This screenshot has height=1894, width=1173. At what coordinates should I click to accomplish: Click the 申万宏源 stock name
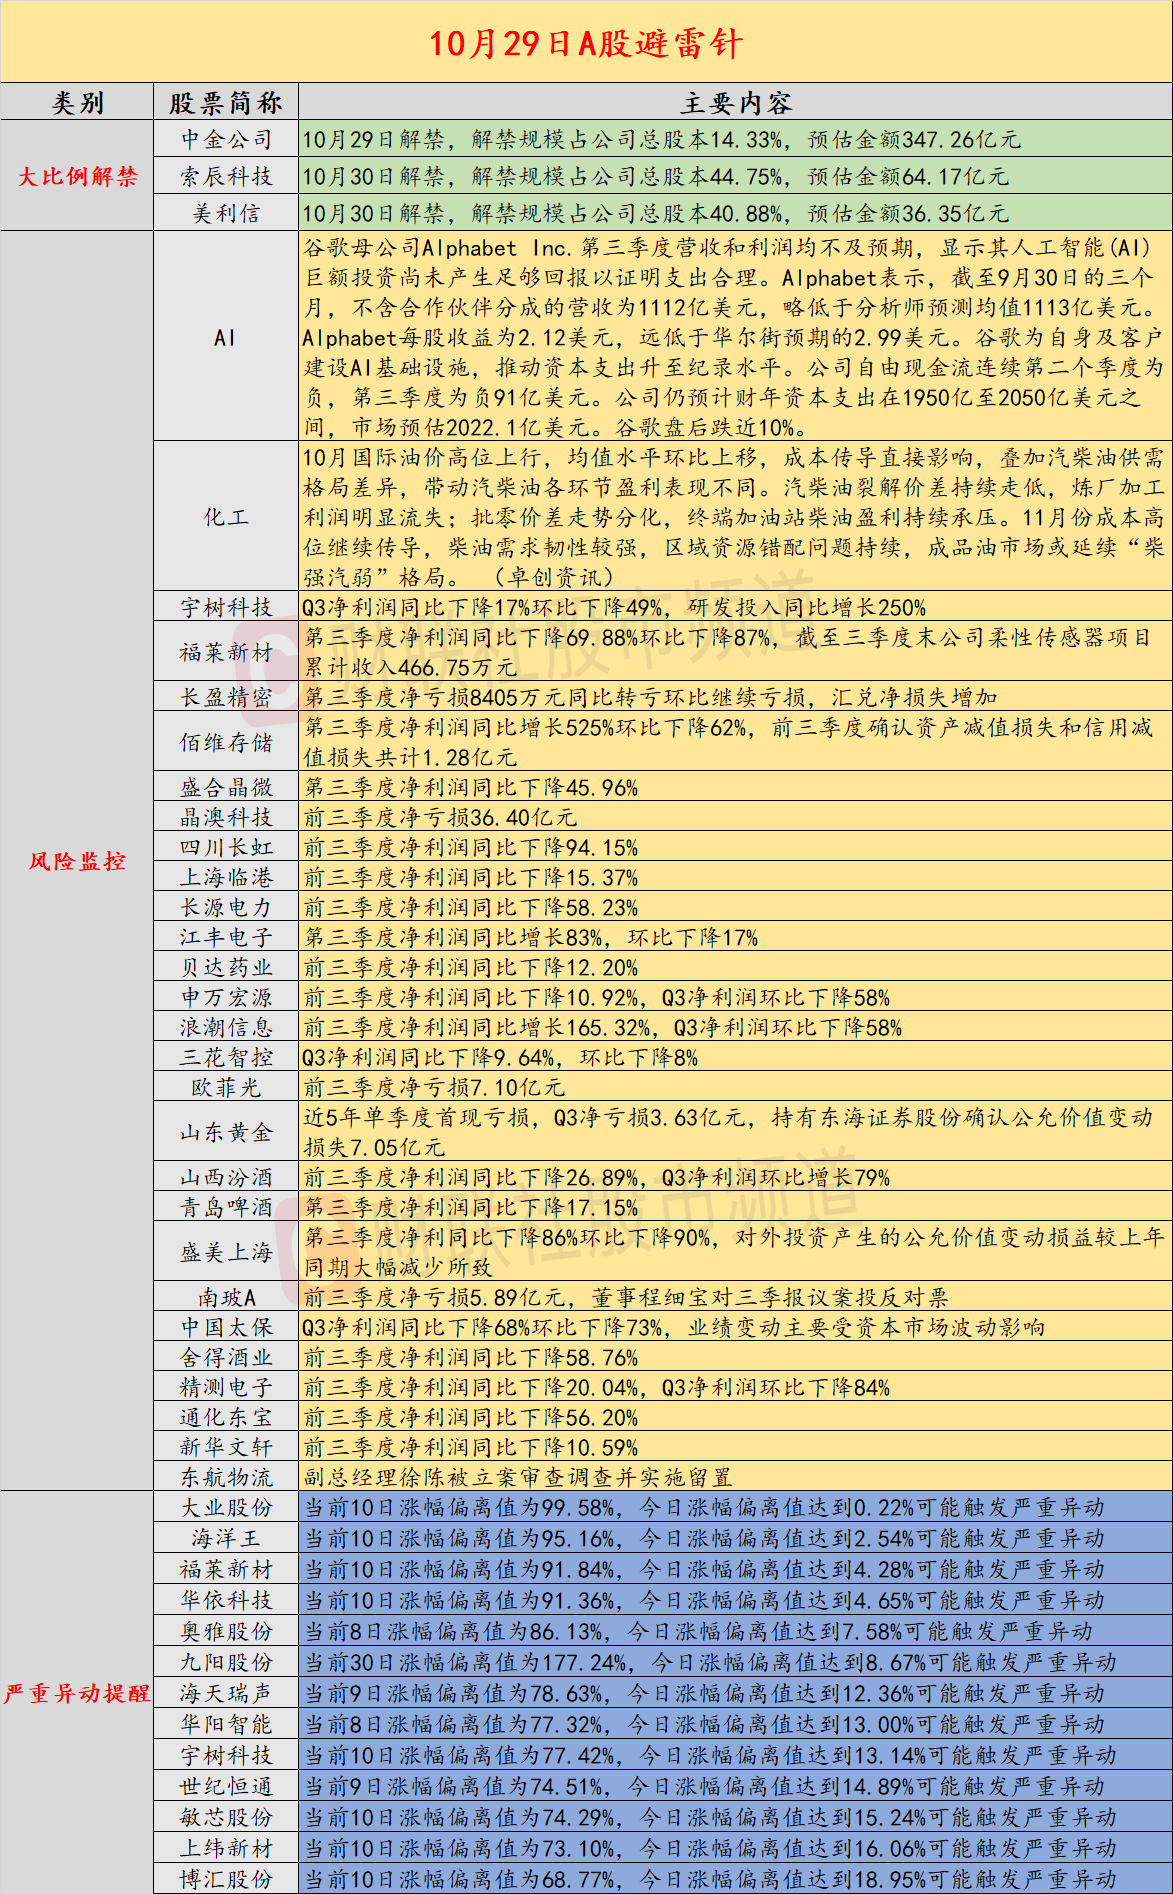226,997
